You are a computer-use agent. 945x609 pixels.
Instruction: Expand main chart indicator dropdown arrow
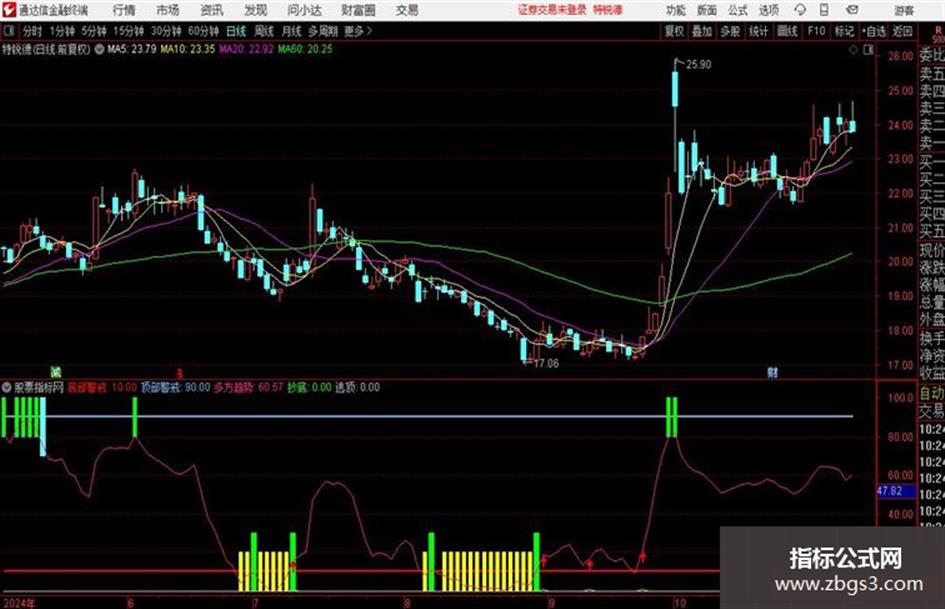point(99,49)
